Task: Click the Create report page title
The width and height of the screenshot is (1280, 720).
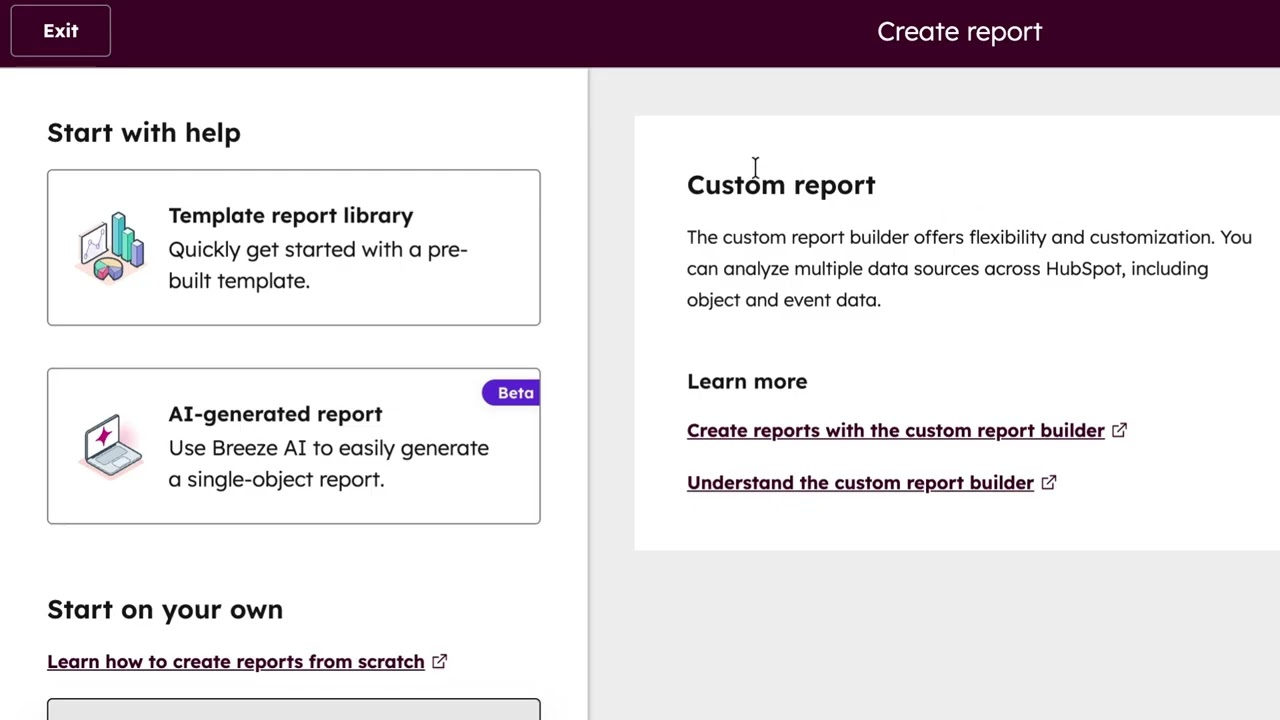Action: (x=960, y=32)
